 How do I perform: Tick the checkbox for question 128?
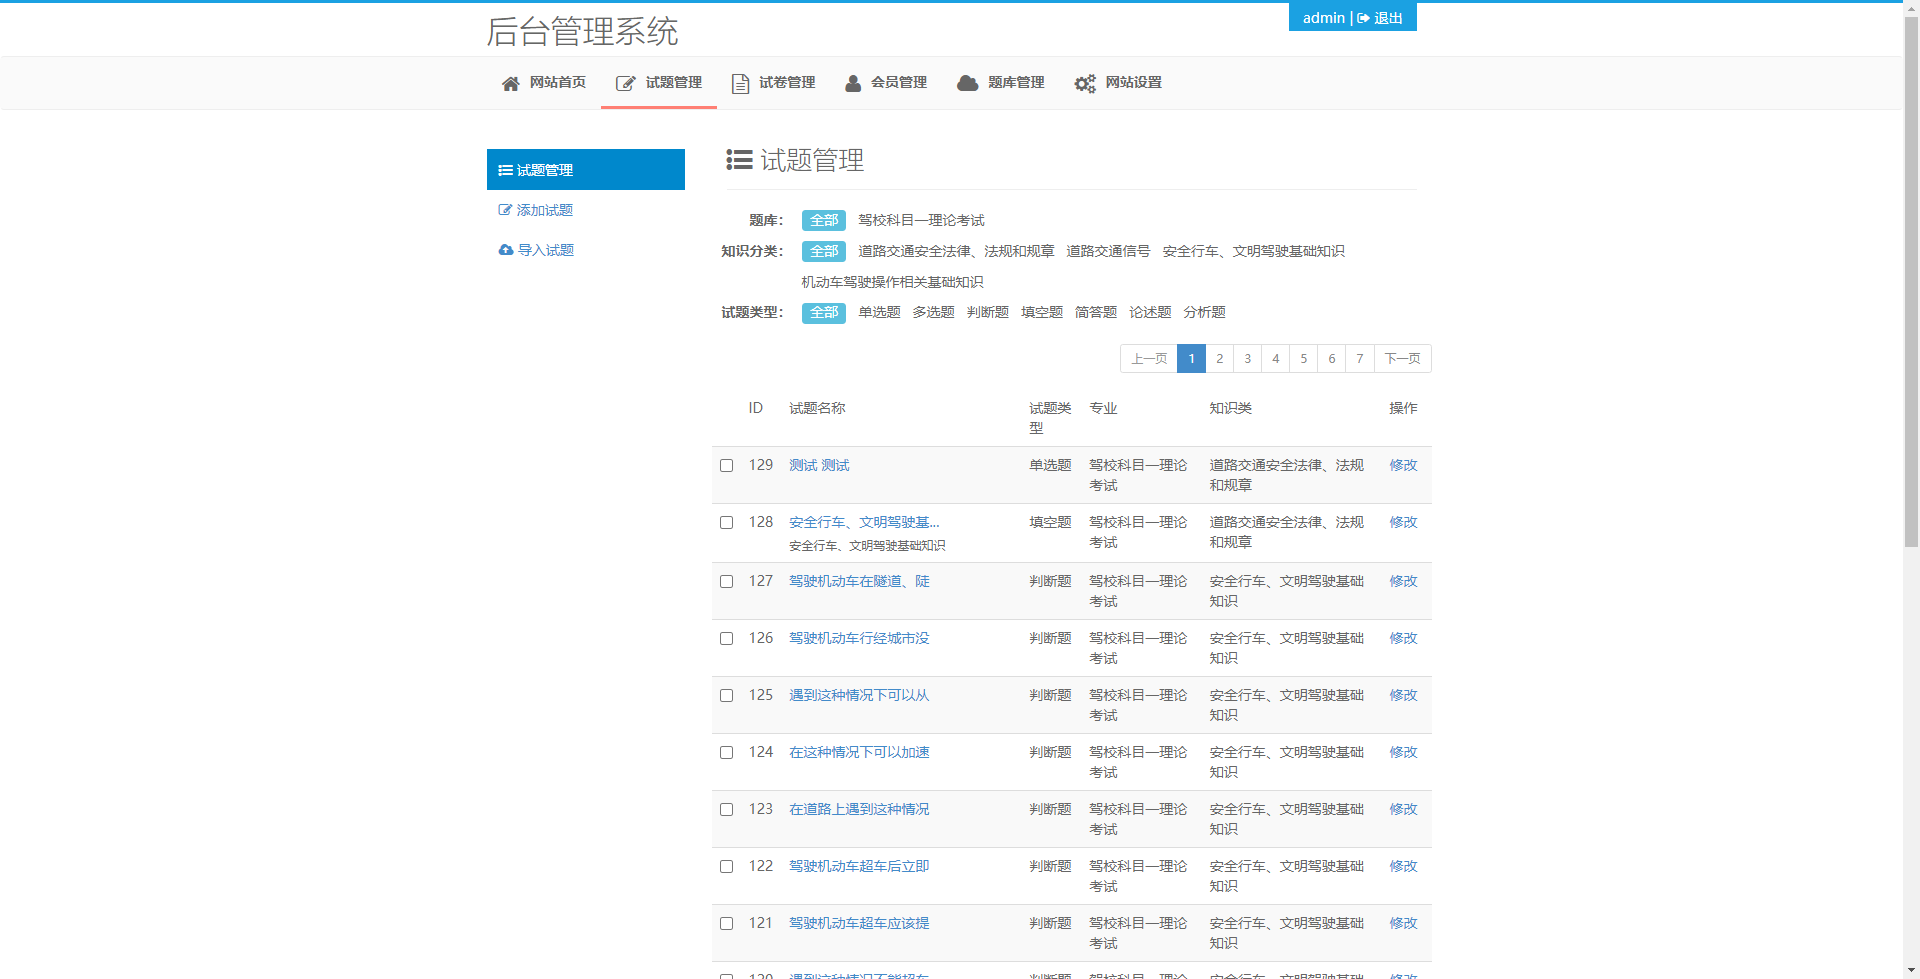point(727,522)
